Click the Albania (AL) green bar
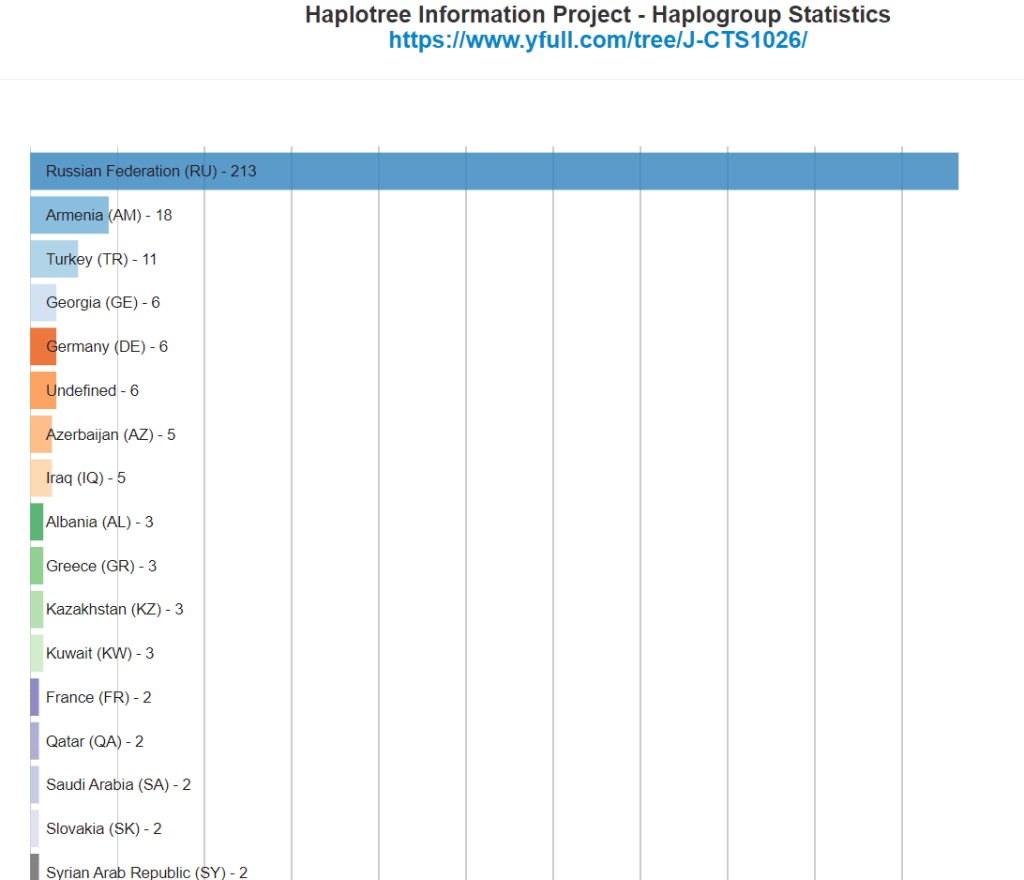Screen dimensions: 1024x880 point(37,522)
